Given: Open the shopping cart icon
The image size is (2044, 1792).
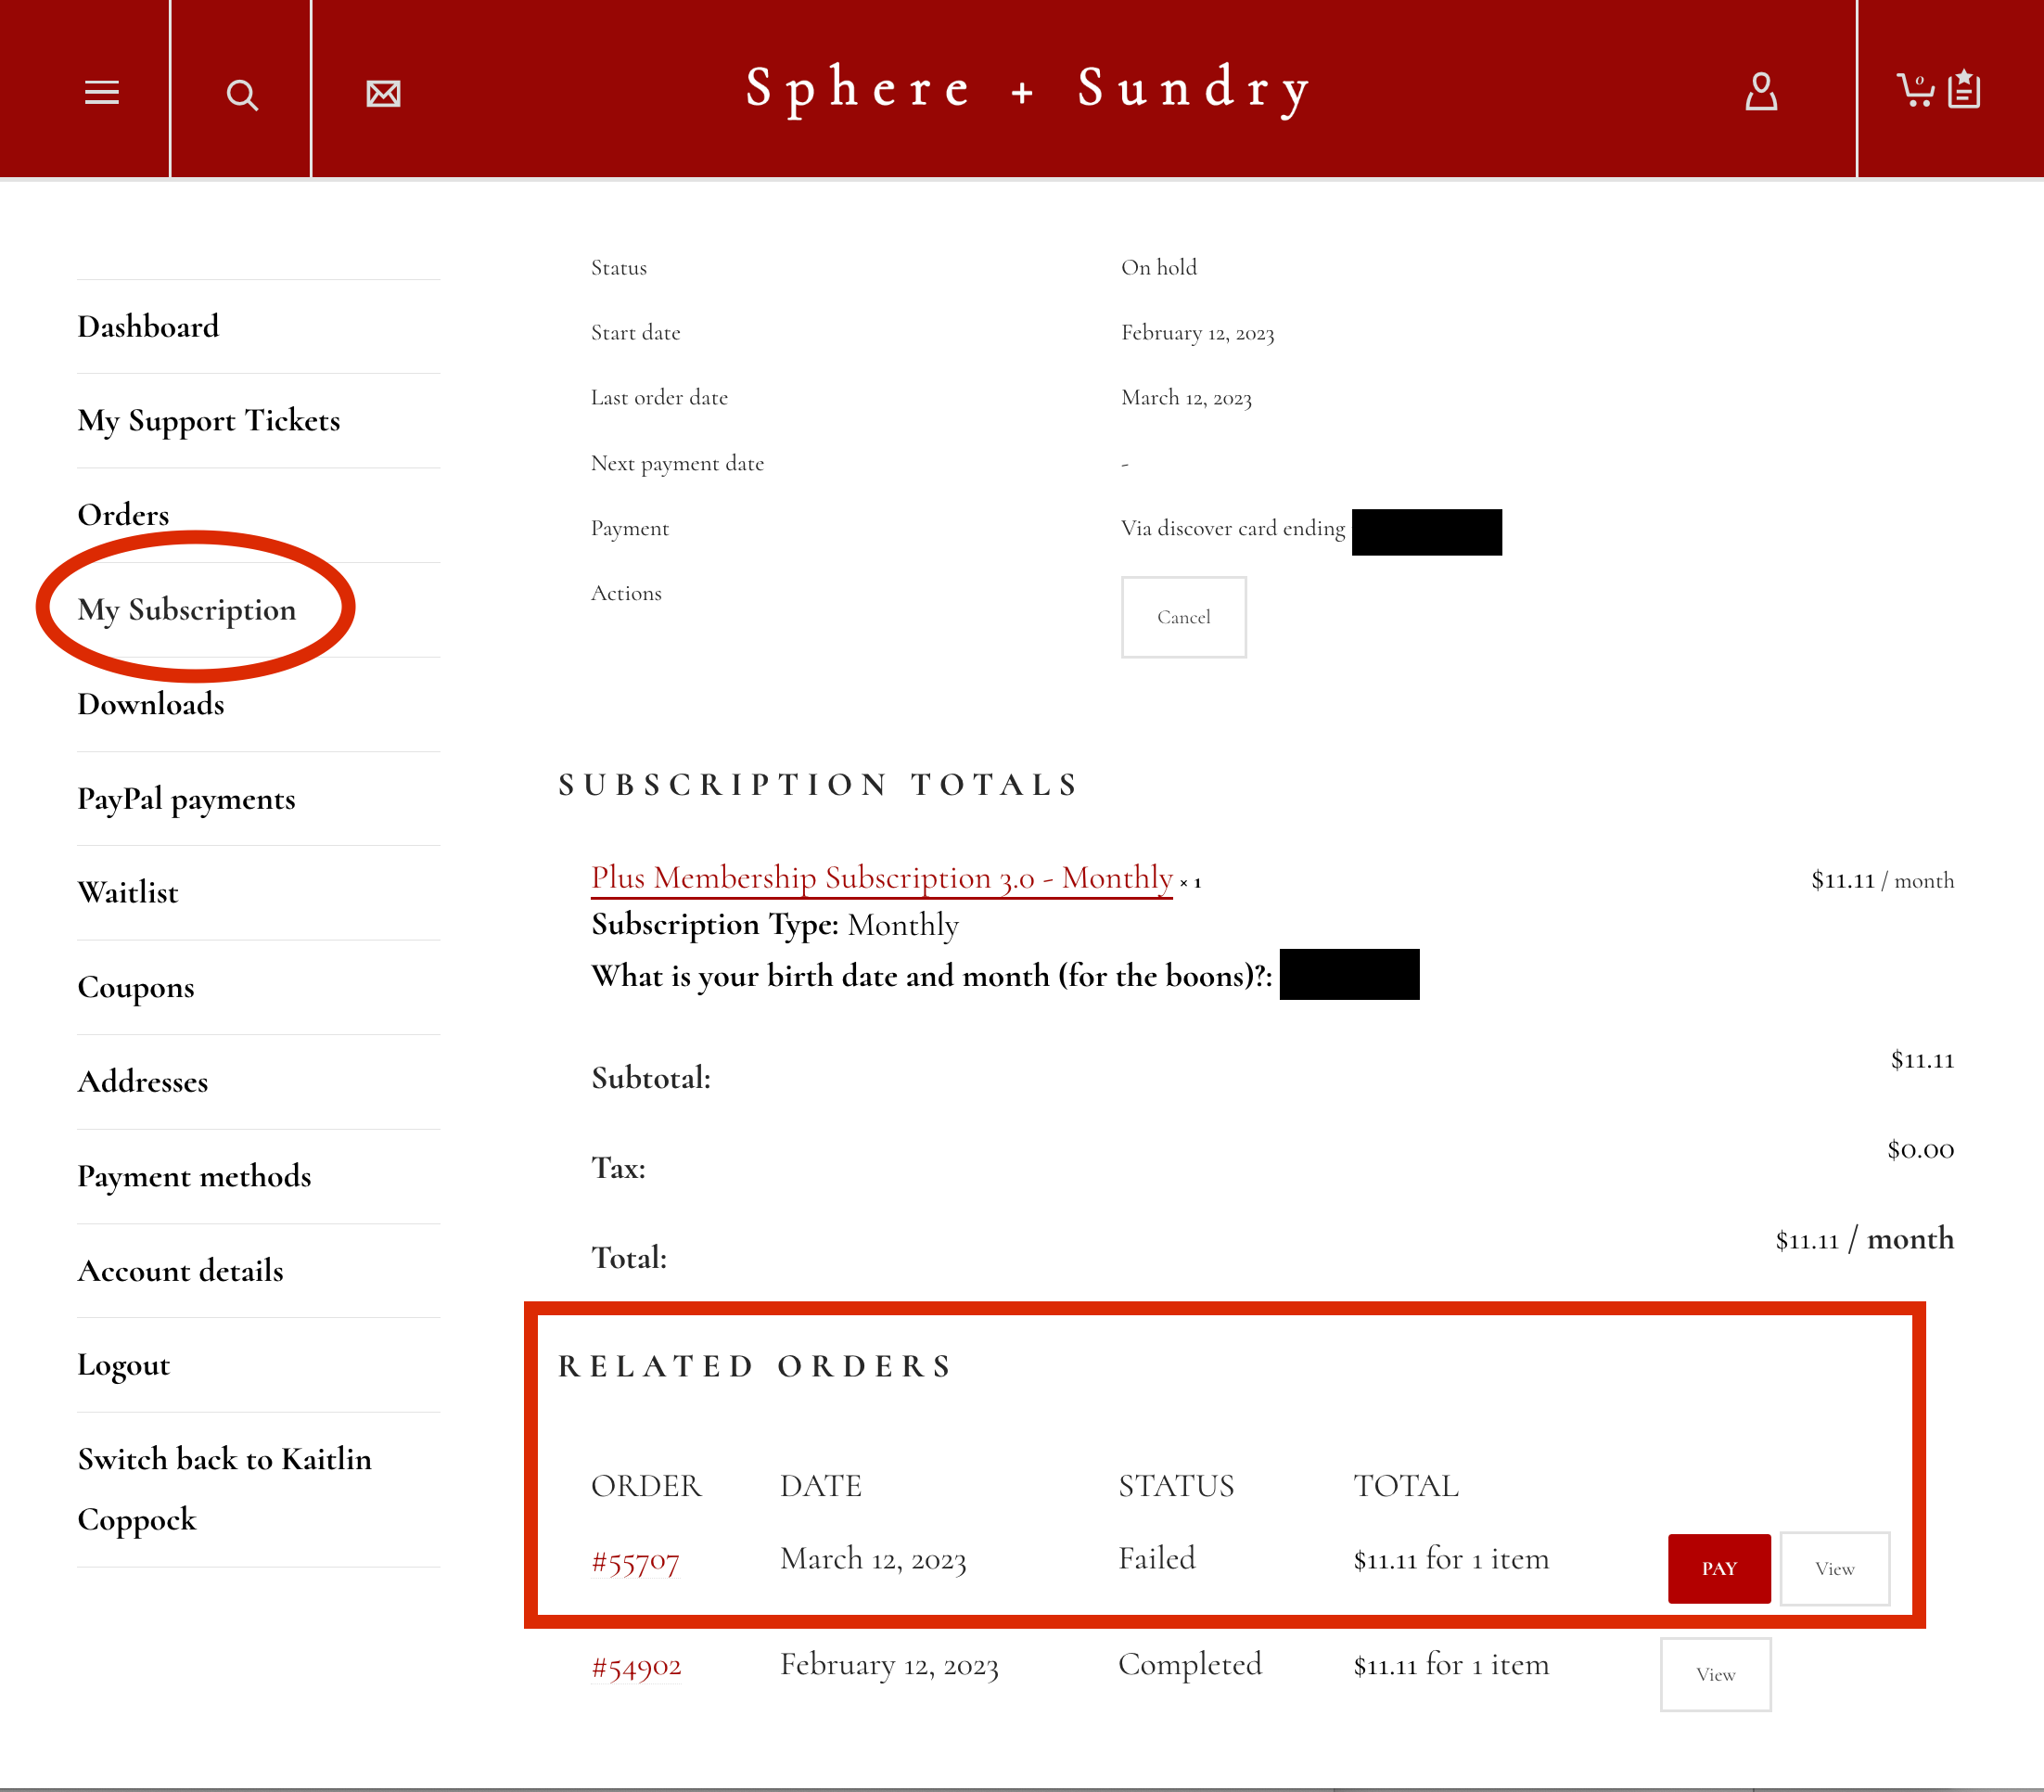Looking at the screenshot, I should (1916, 90).
